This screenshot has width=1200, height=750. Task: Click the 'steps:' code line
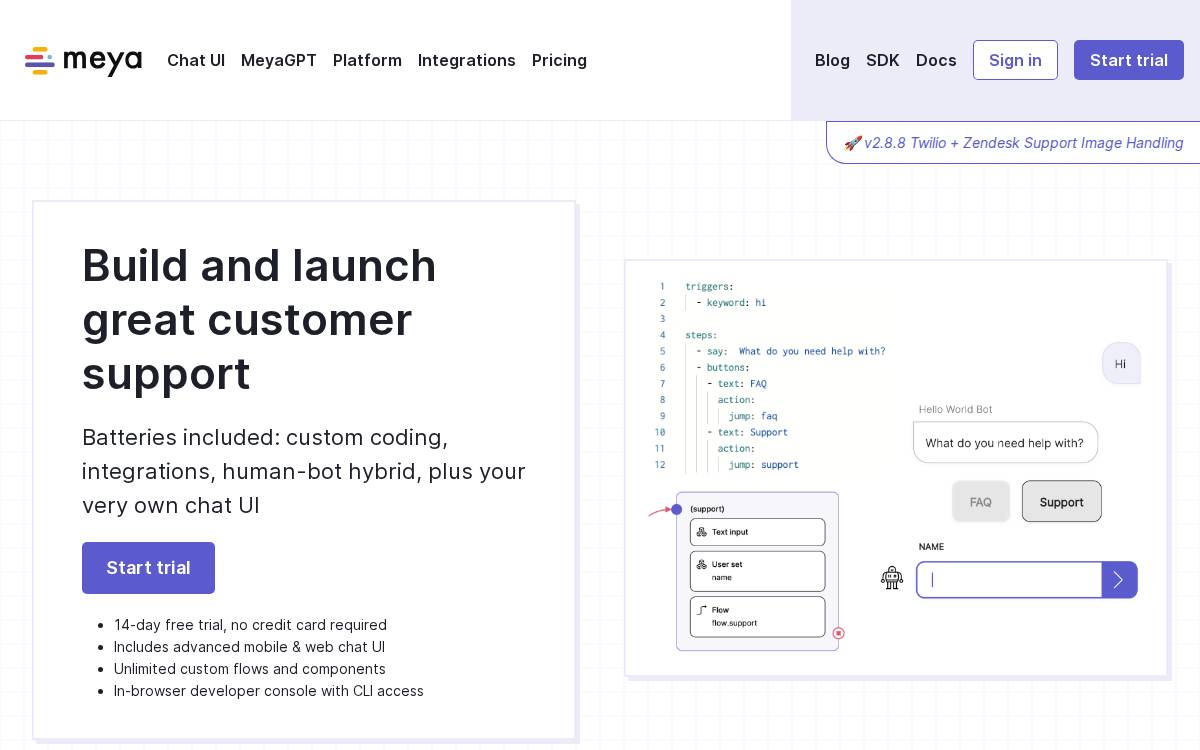[701, 335]
